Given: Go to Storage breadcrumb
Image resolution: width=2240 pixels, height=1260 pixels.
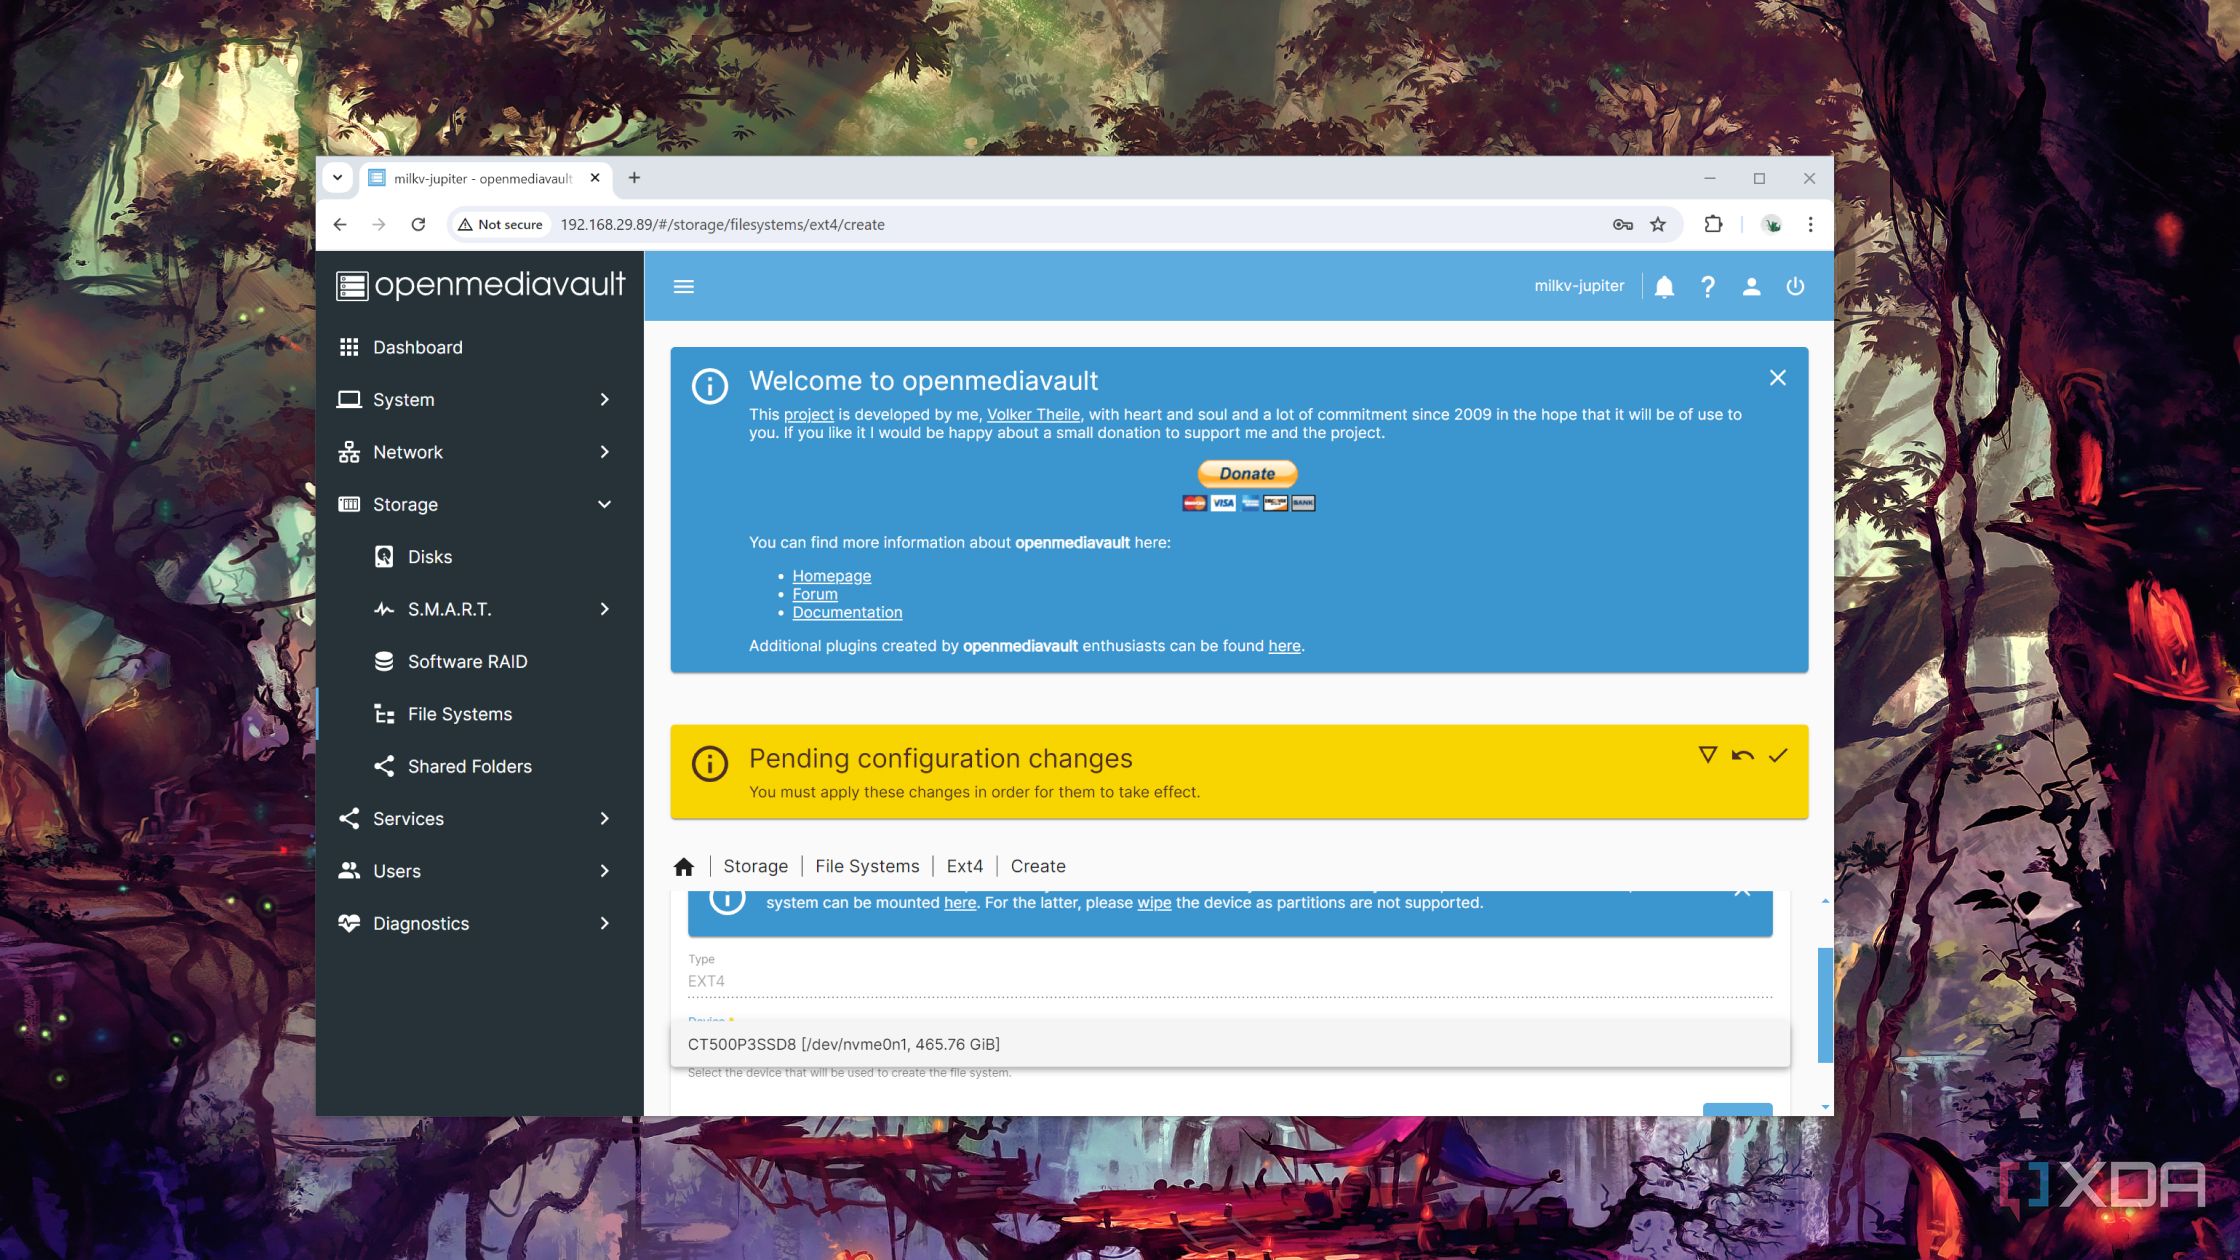Looking at the screenshot, I should point(755,866).
